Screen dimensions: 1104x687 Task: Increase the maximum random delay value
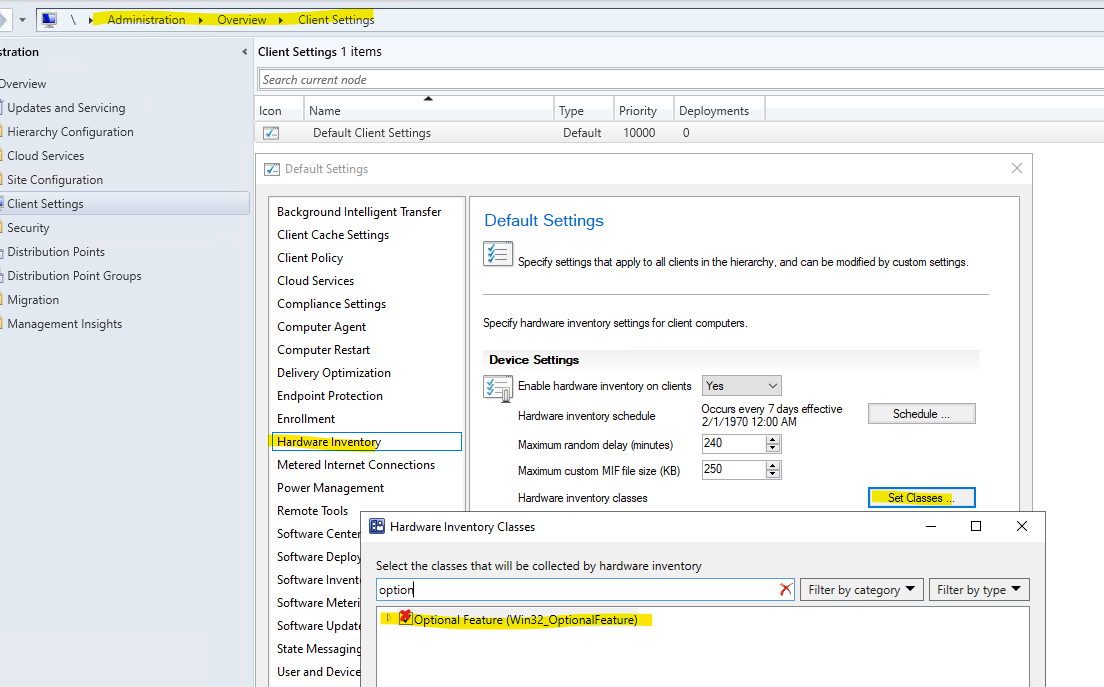pyautogui.click(x=773, y=439)
